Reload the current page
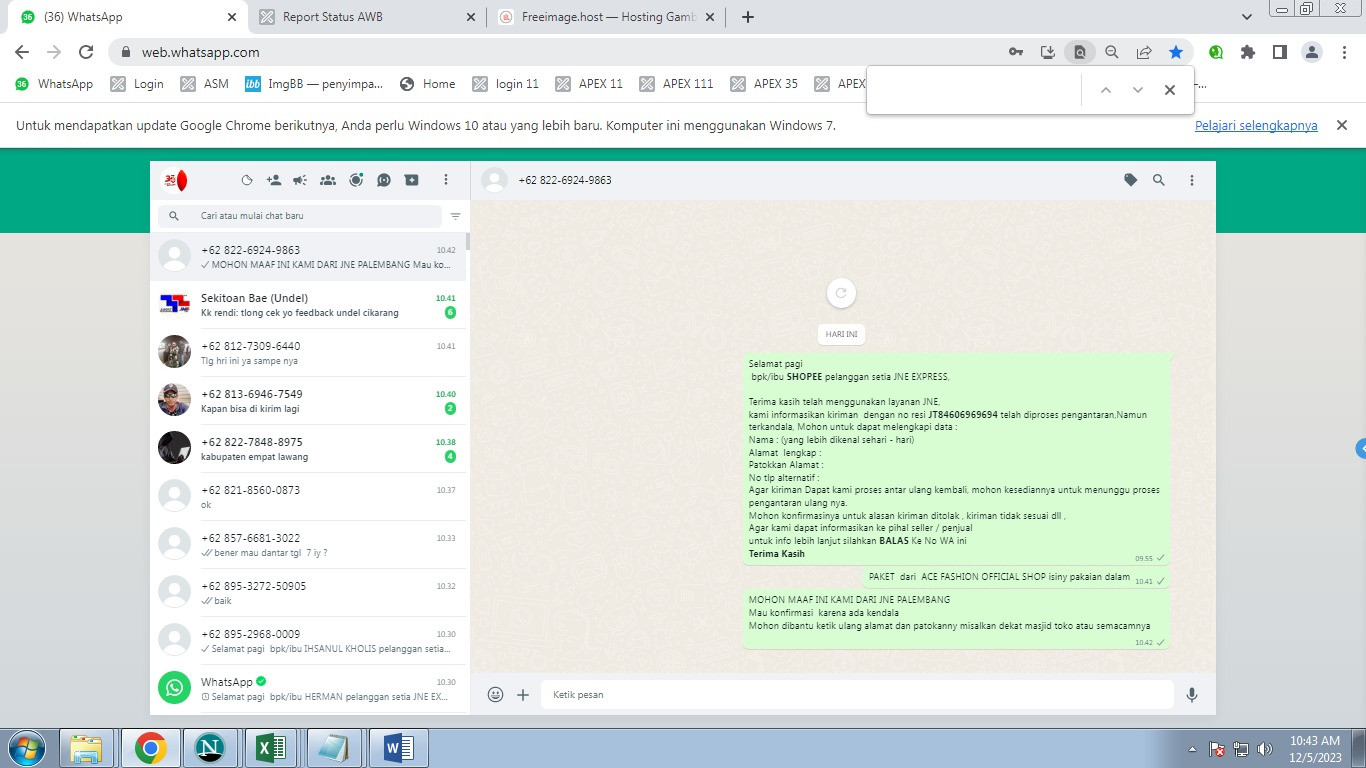This screenshot has width=1366, height=768. tap(86, 52)
